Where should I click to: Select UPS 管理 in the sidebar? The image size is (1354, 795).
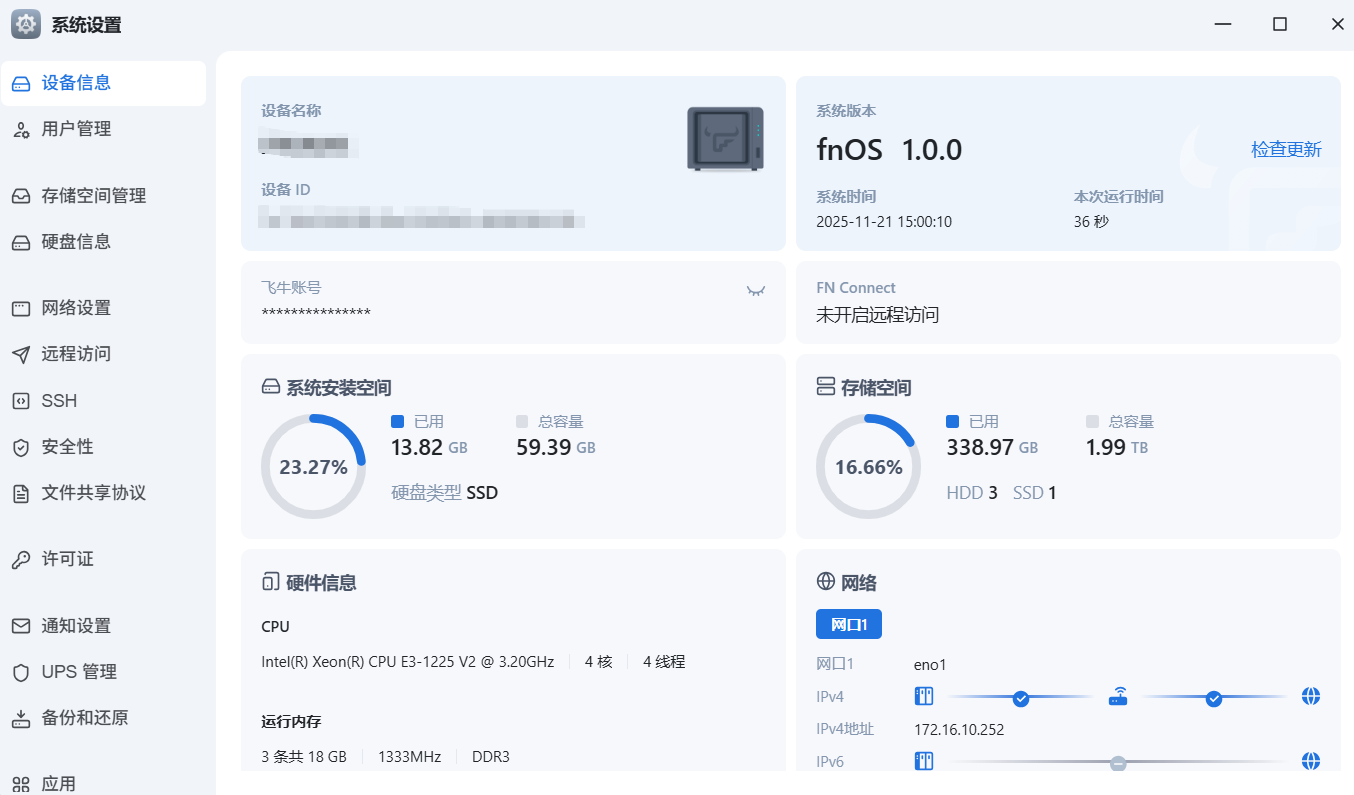click(x=104, y=672)
